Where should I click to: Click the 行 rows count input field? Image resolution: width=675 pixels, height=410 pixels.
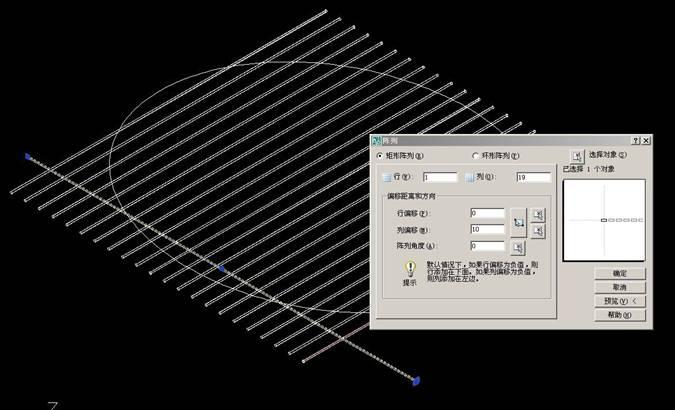pyautogui.click(x=440, y=177)
